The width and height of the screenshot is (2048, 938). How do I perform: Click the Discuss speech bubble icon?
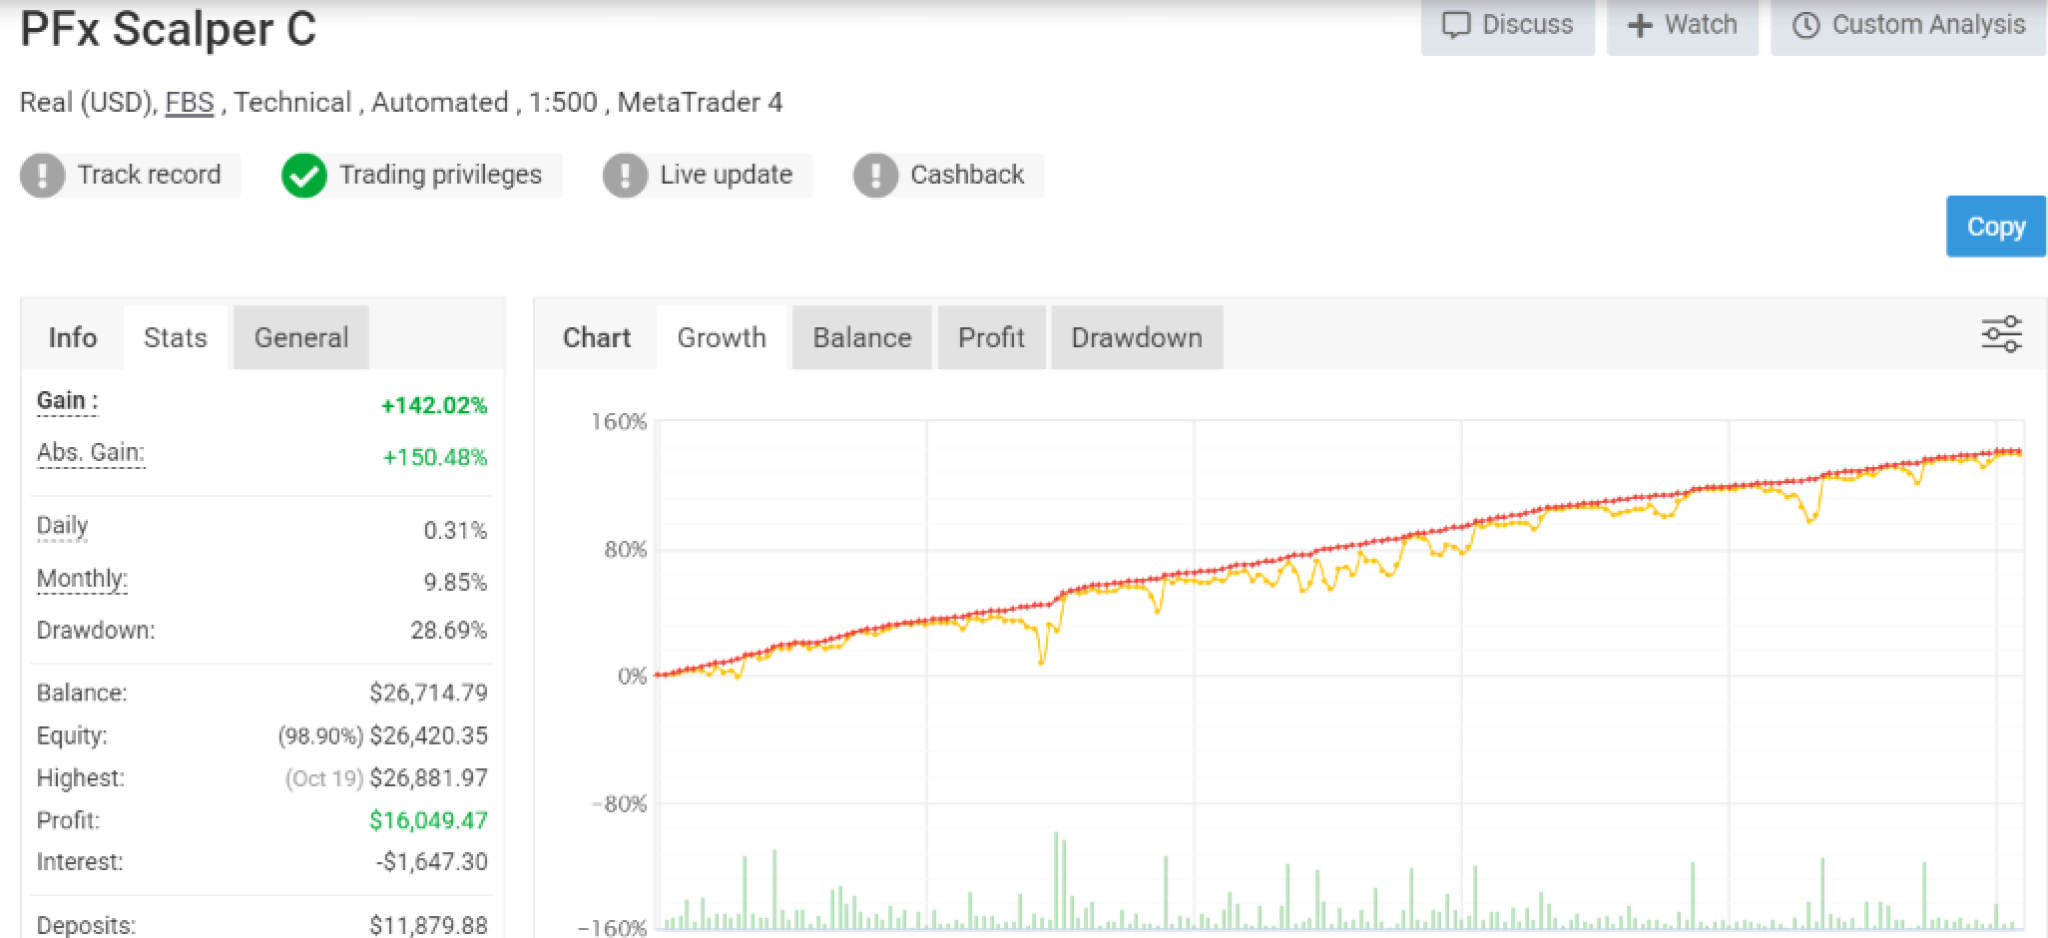1456,25
